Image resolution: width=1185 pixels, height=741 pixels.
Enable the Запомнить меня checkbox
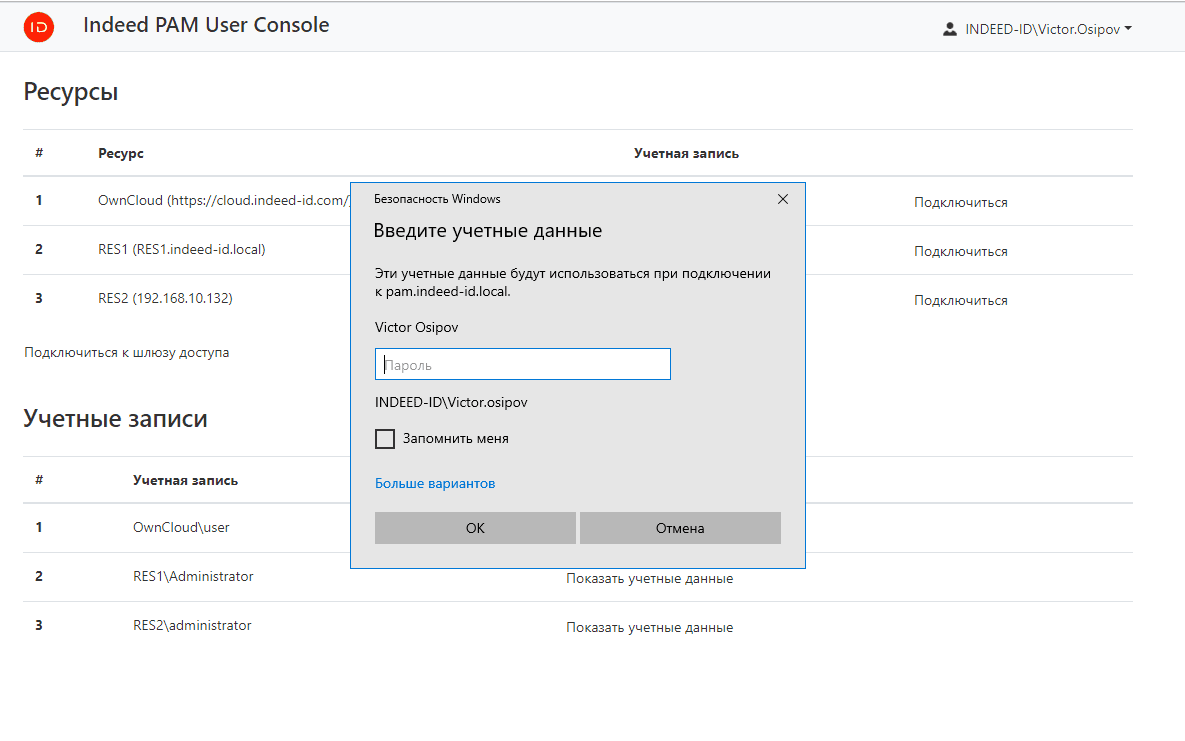click(x=385, y=439)
